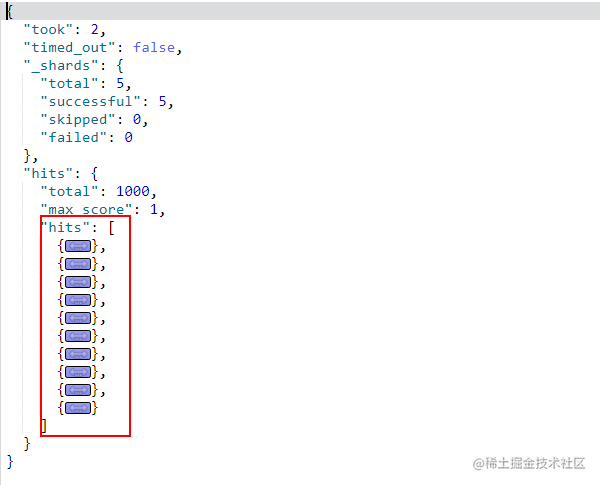The width and height of the screenshot is (600, 485).
Task: Expand the fourth collapsed hit object
Action: [78, 300]
